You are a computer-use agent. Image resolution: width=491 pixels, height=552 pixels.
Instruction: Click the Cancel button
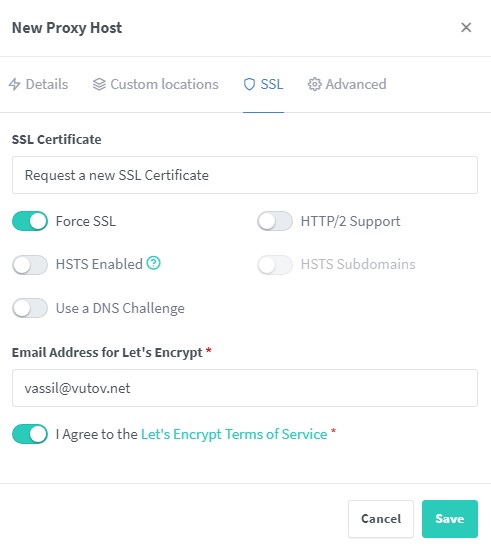point(381,519)
